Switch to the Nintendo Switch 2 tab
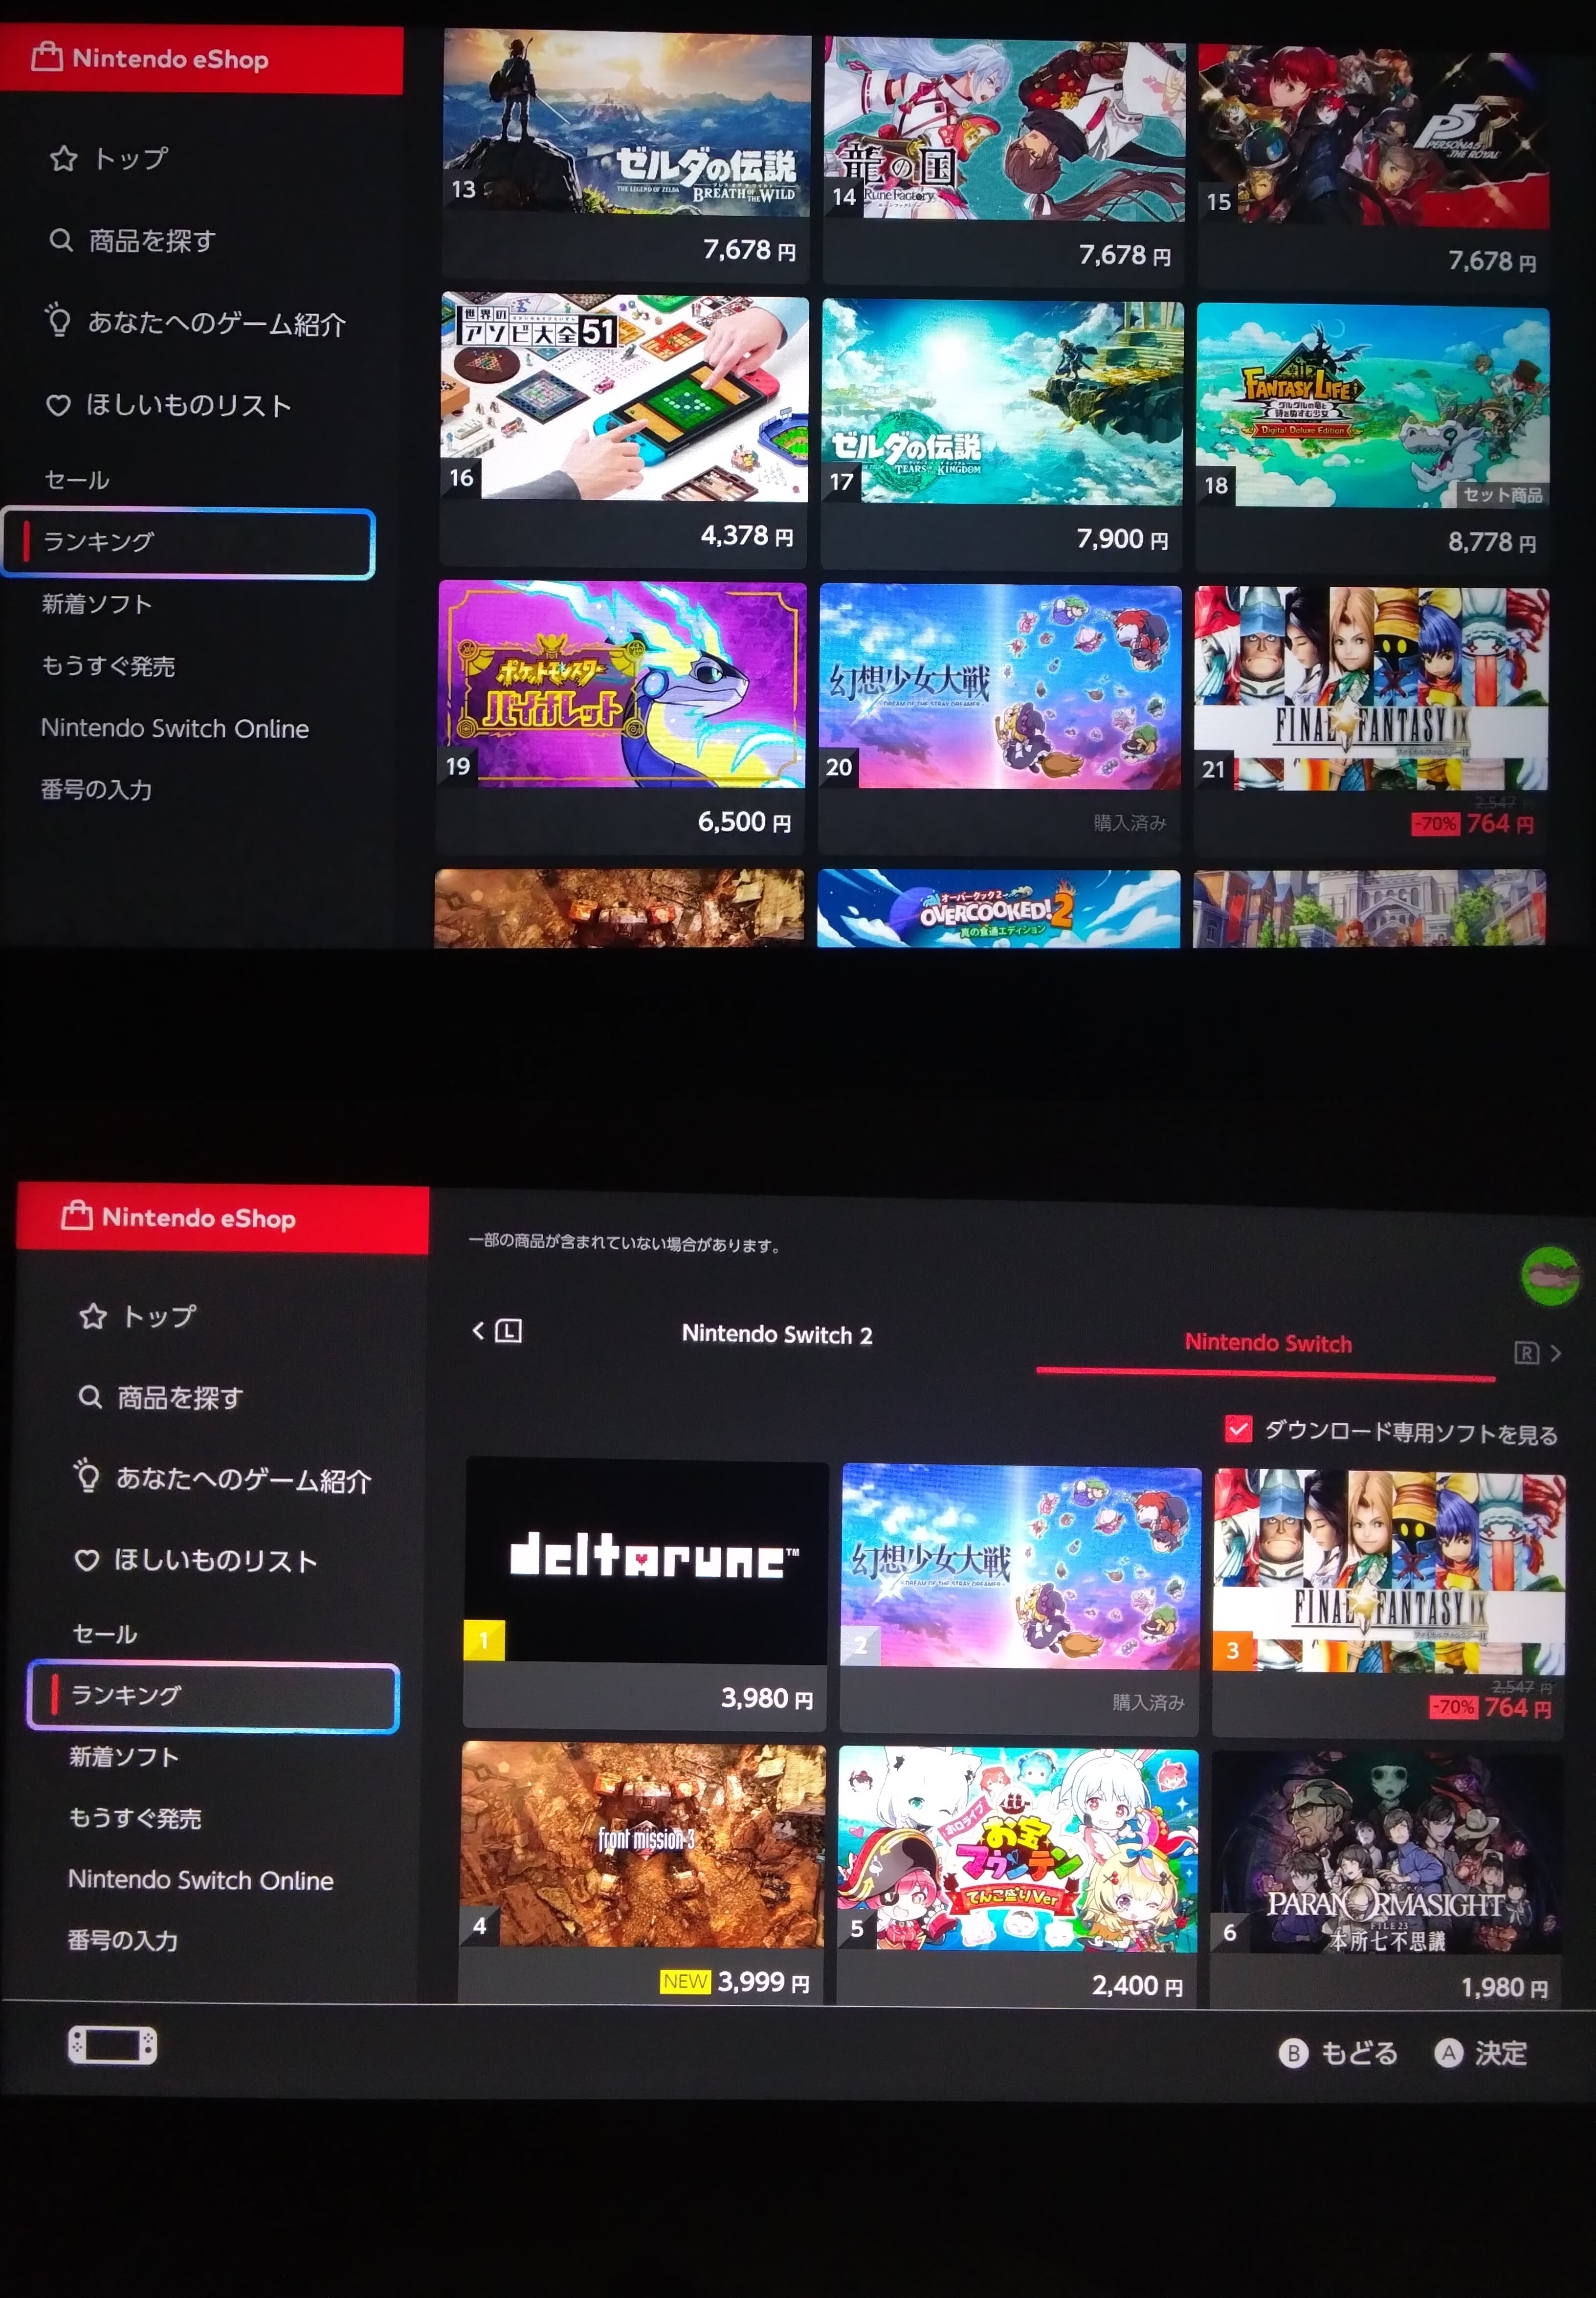The width and height of the screenshot is (1596, 2298). 777,1335
